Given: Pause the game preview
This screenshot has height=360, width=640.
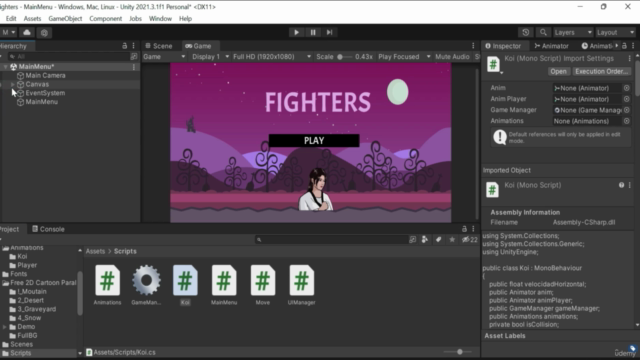Looking at the screenshot, I should click(313, 32).
